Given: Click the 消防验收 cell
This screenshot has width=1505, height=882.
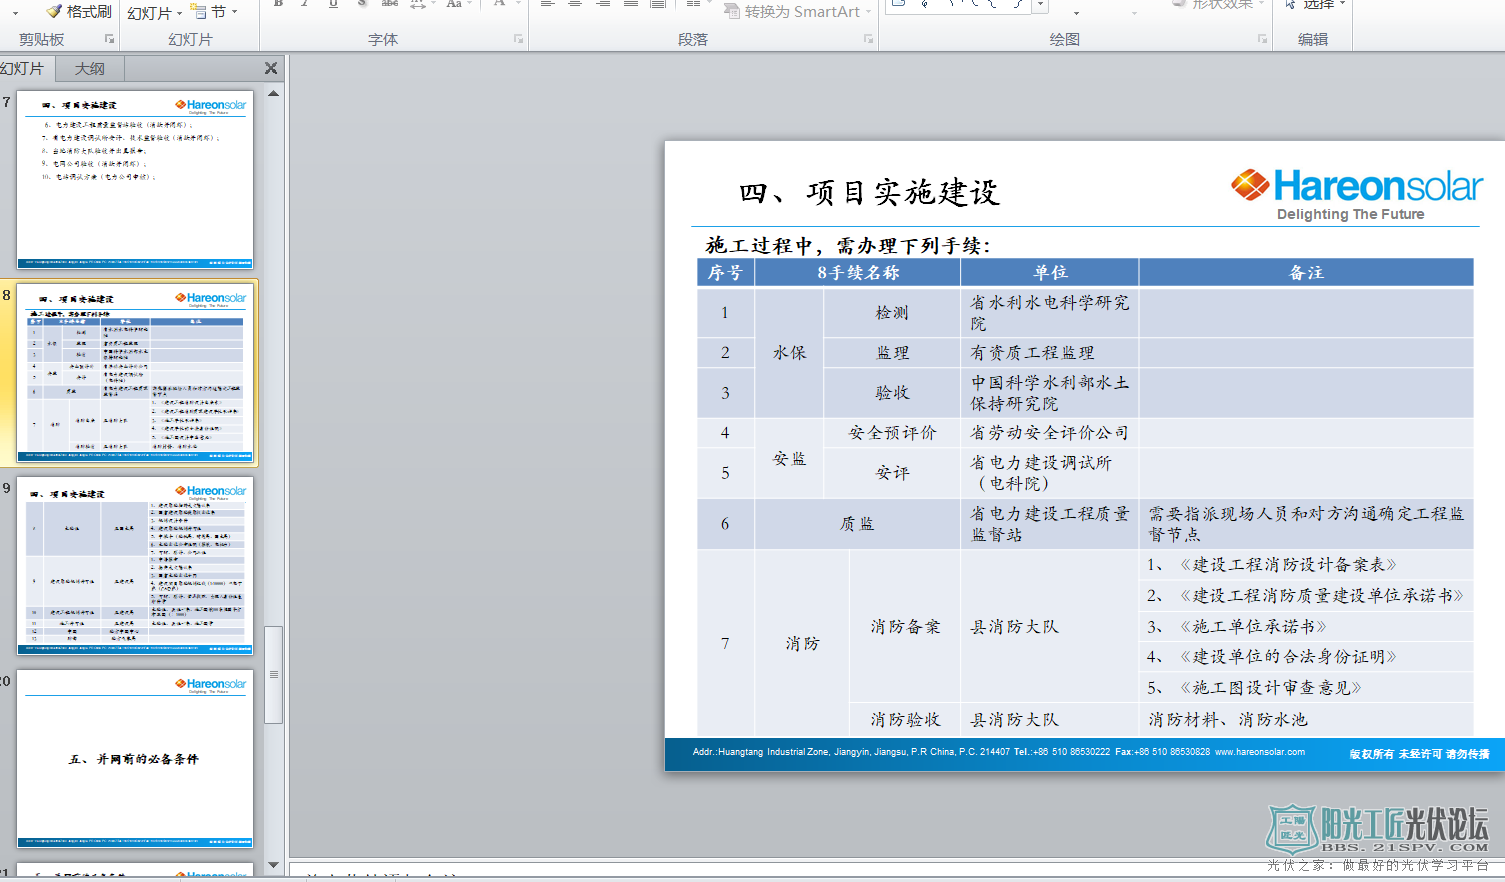Looking at the screenshot, I should 905,720.
